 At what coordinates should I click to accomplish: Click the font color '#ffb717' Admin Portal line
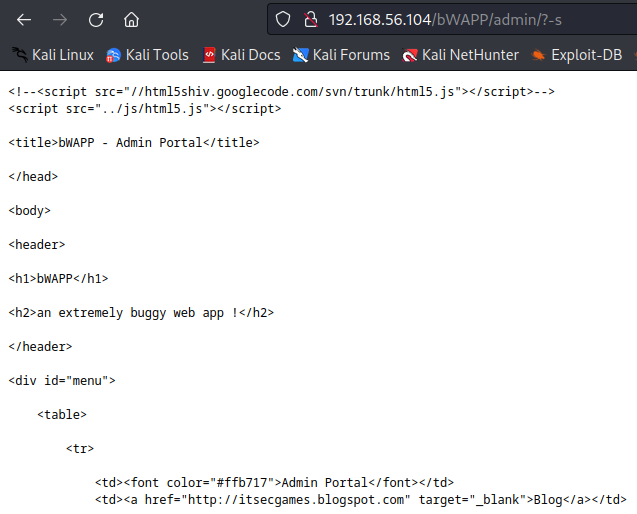[x=274, y=483]
